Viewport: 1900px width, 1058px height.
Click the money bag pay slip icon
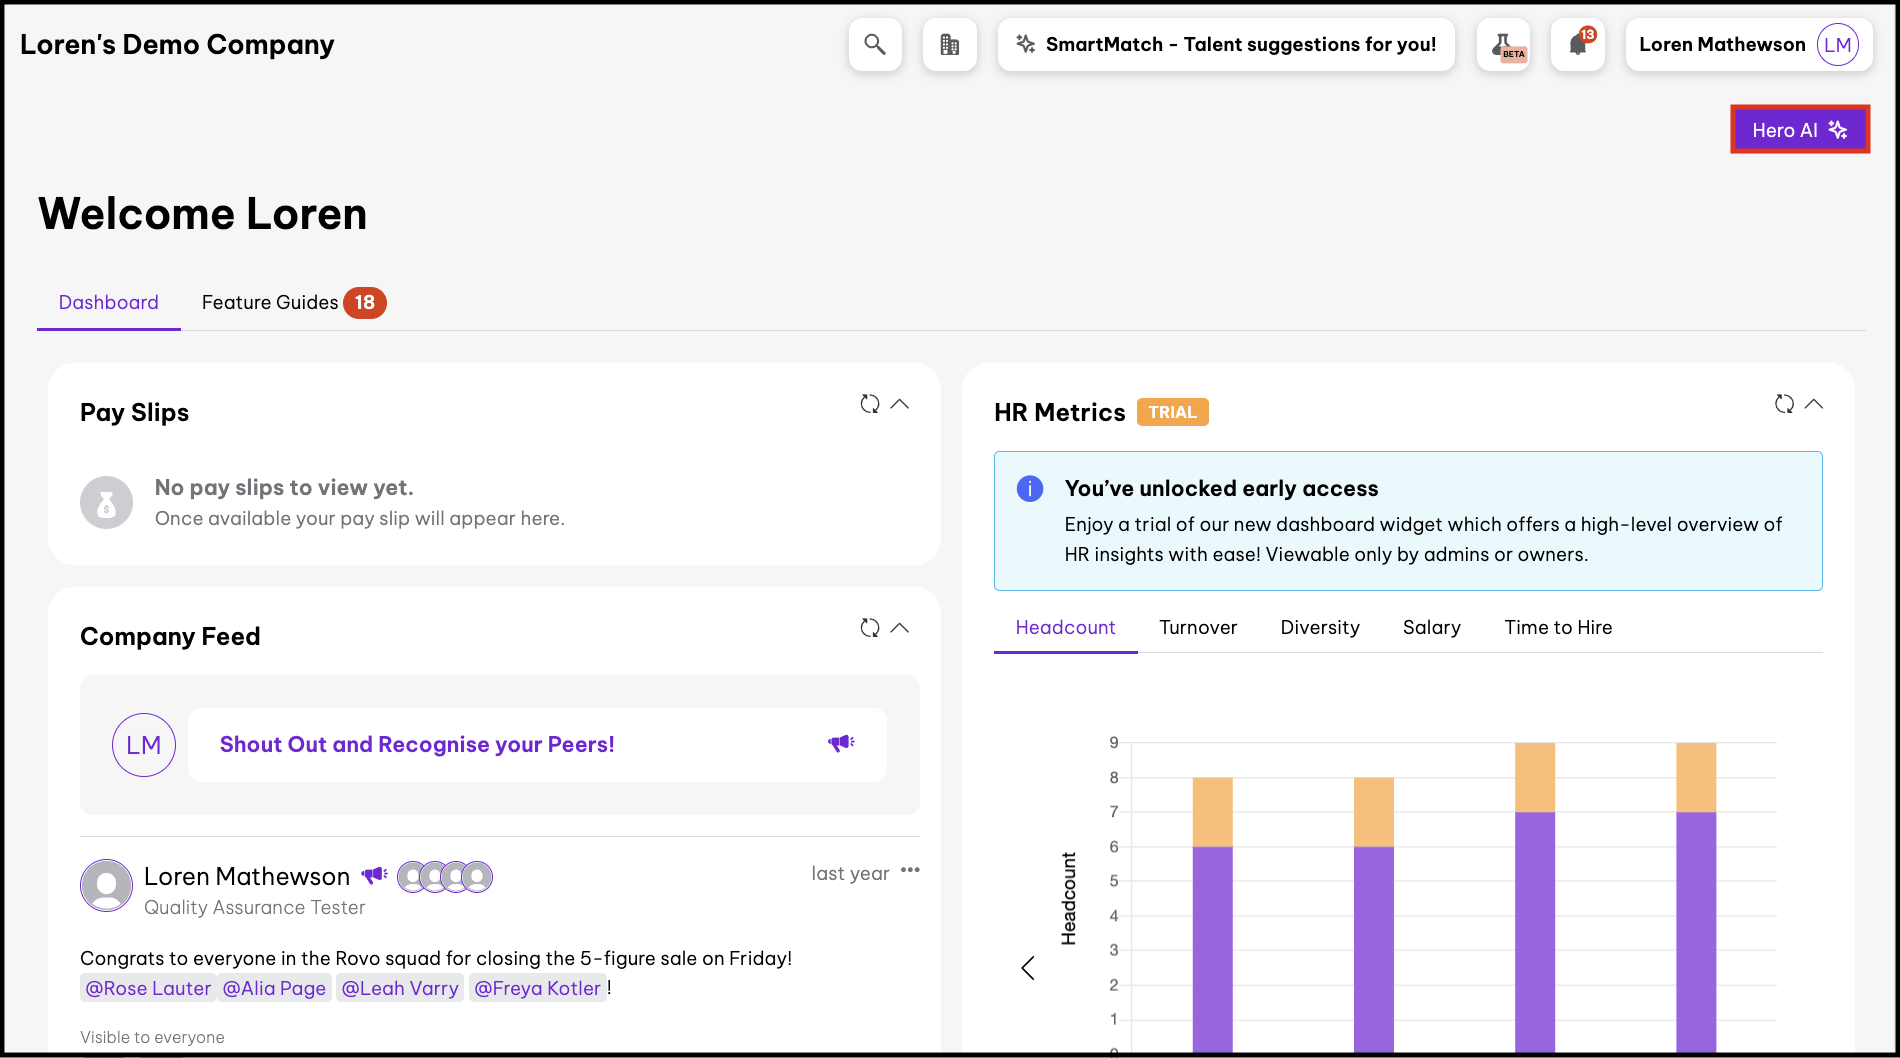(x=106, y=502)
